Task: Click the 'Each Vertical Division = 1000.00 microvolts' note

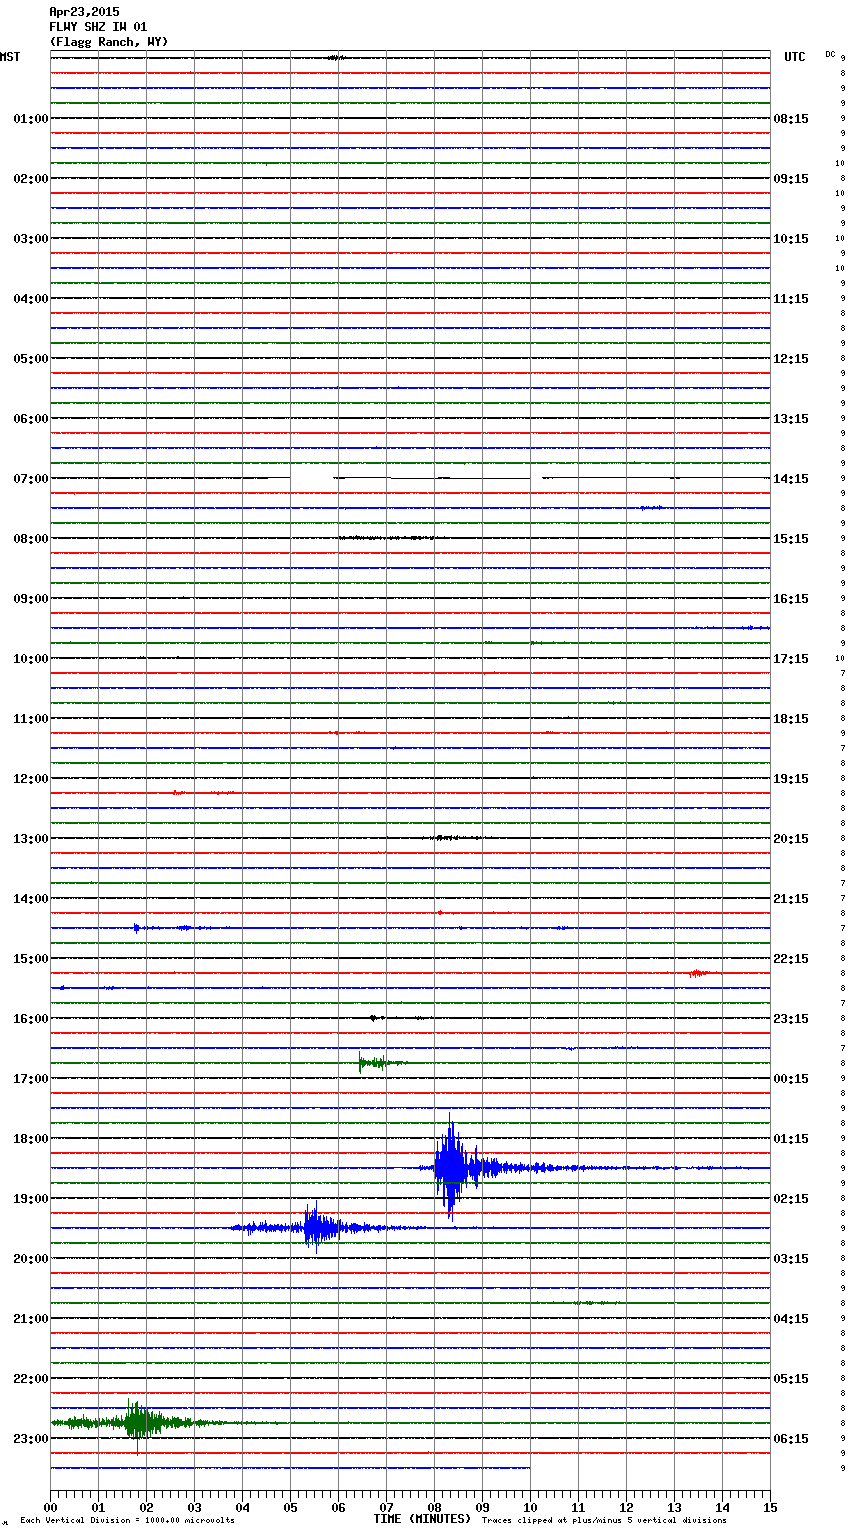Action: click(127, 1521)
